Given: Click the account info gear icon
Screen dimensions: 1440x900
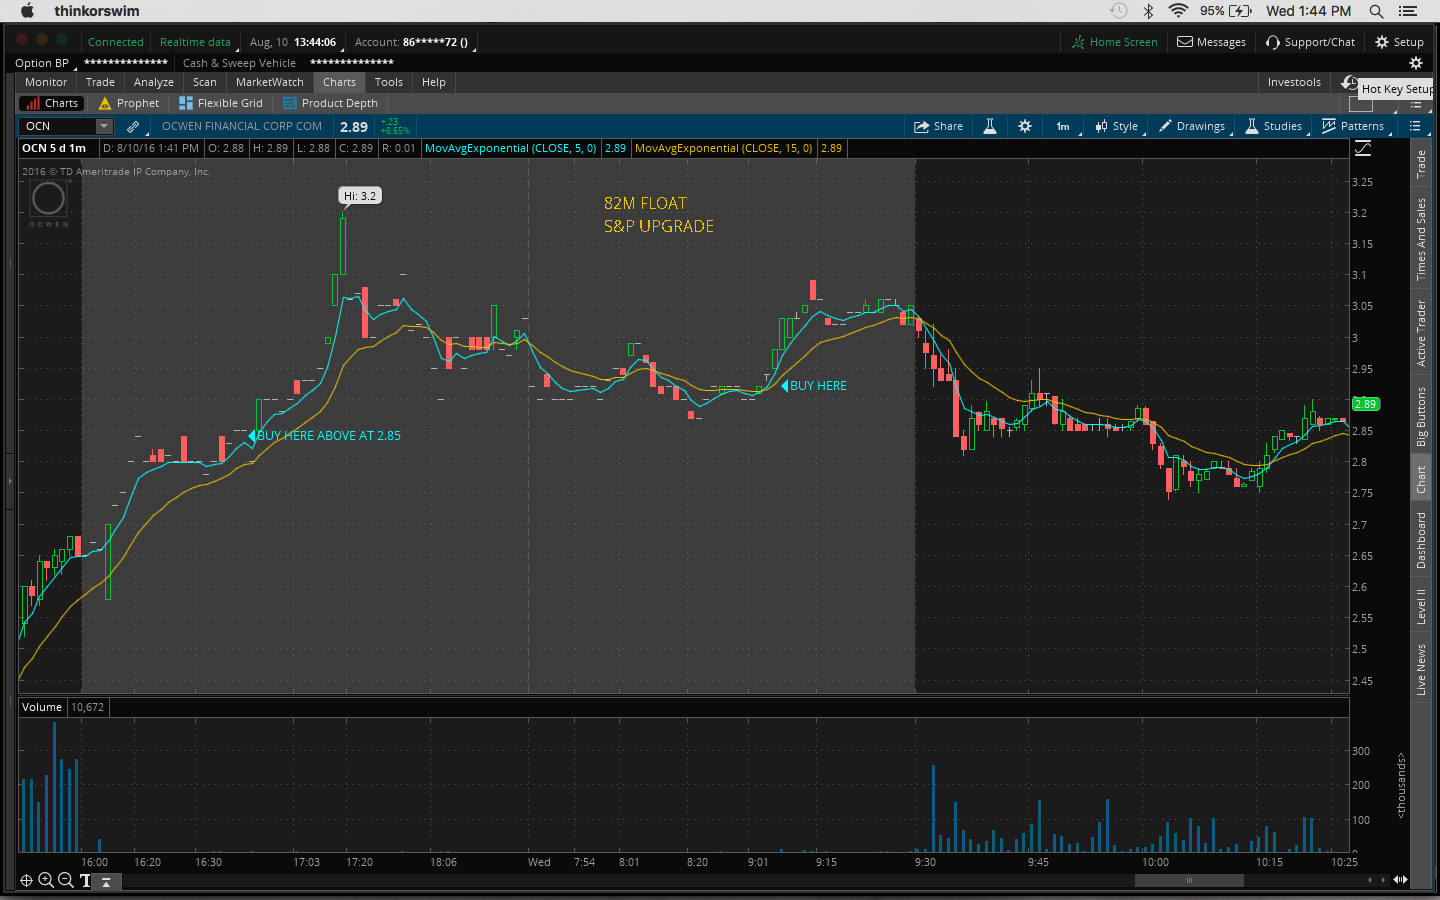Looking at the screenshot, I should point(1416,63).
